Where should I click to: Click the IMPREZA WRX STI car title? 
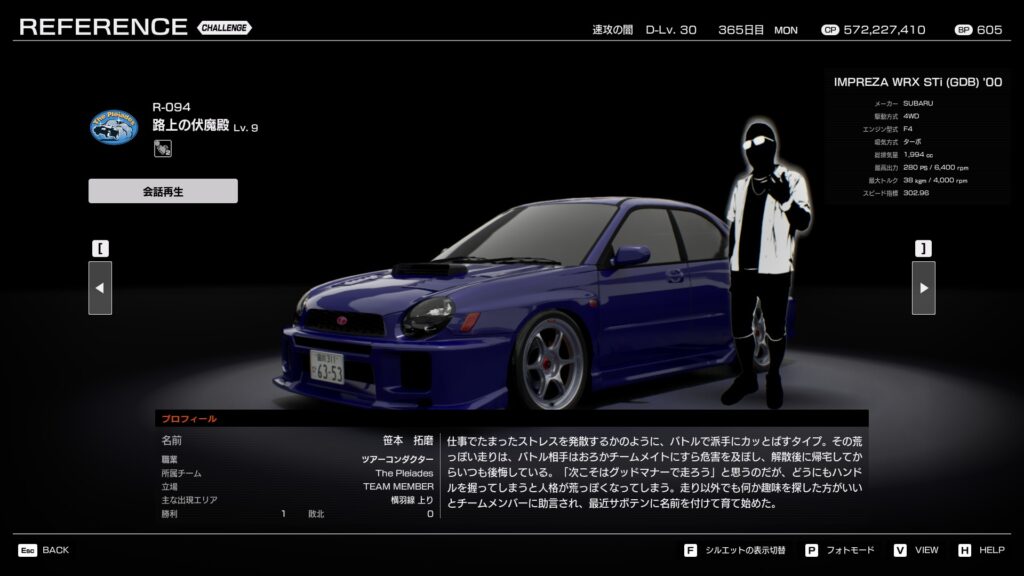pos(917,82)
